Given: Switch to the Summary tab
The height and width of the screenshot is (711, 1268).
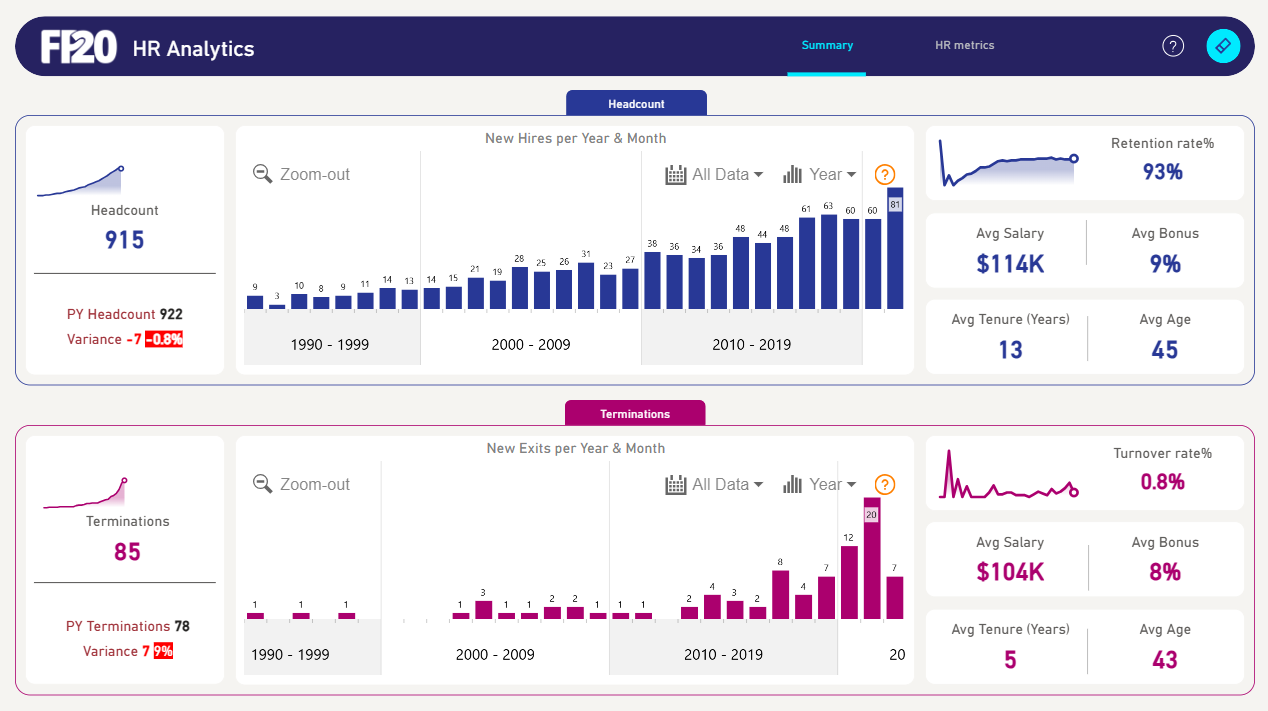Looking at the screenshot, I should (x=827, y=45).
